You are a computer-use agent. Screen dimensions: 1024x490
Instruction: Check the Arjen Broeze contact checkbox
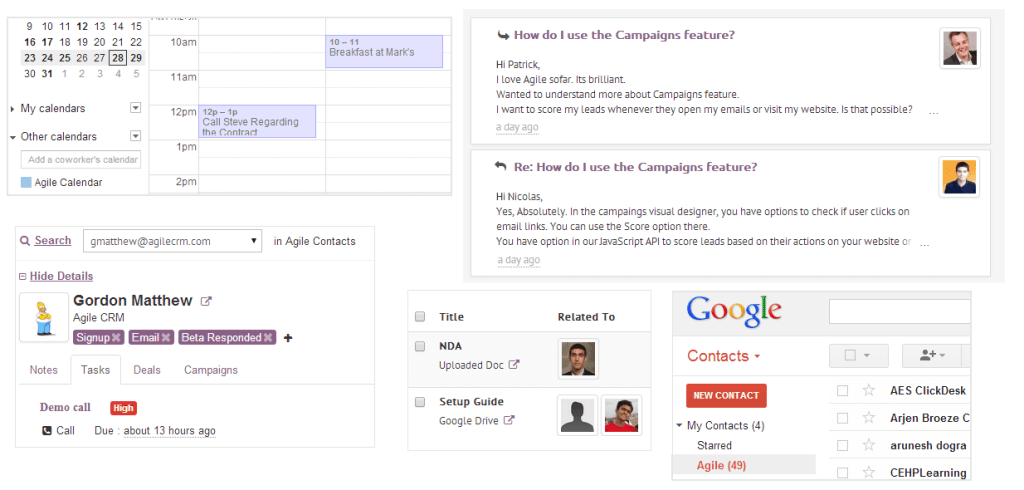[843, 418]
